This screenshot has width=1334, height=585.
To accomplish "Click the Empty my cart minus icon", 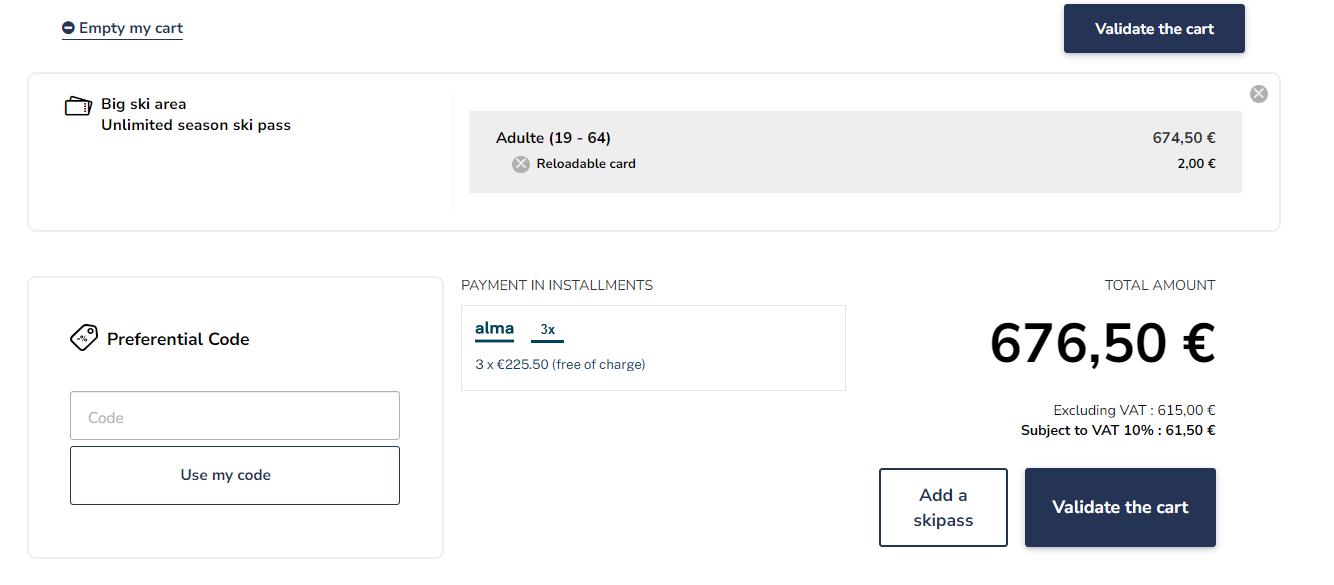I will tap(68, 28).
